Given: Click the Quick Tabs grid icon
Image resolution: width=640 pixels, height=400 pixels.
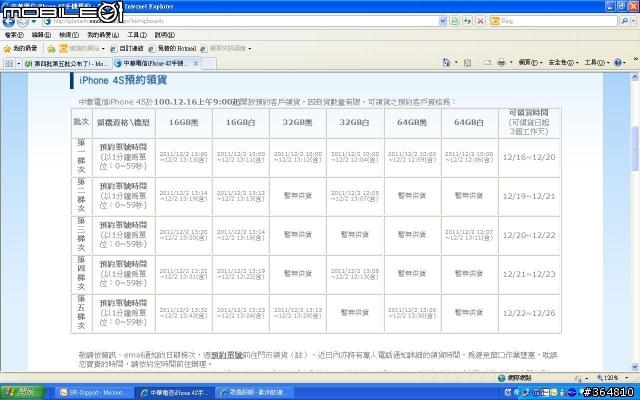Looking at the screenshot, I should click(x=9, y=64).
